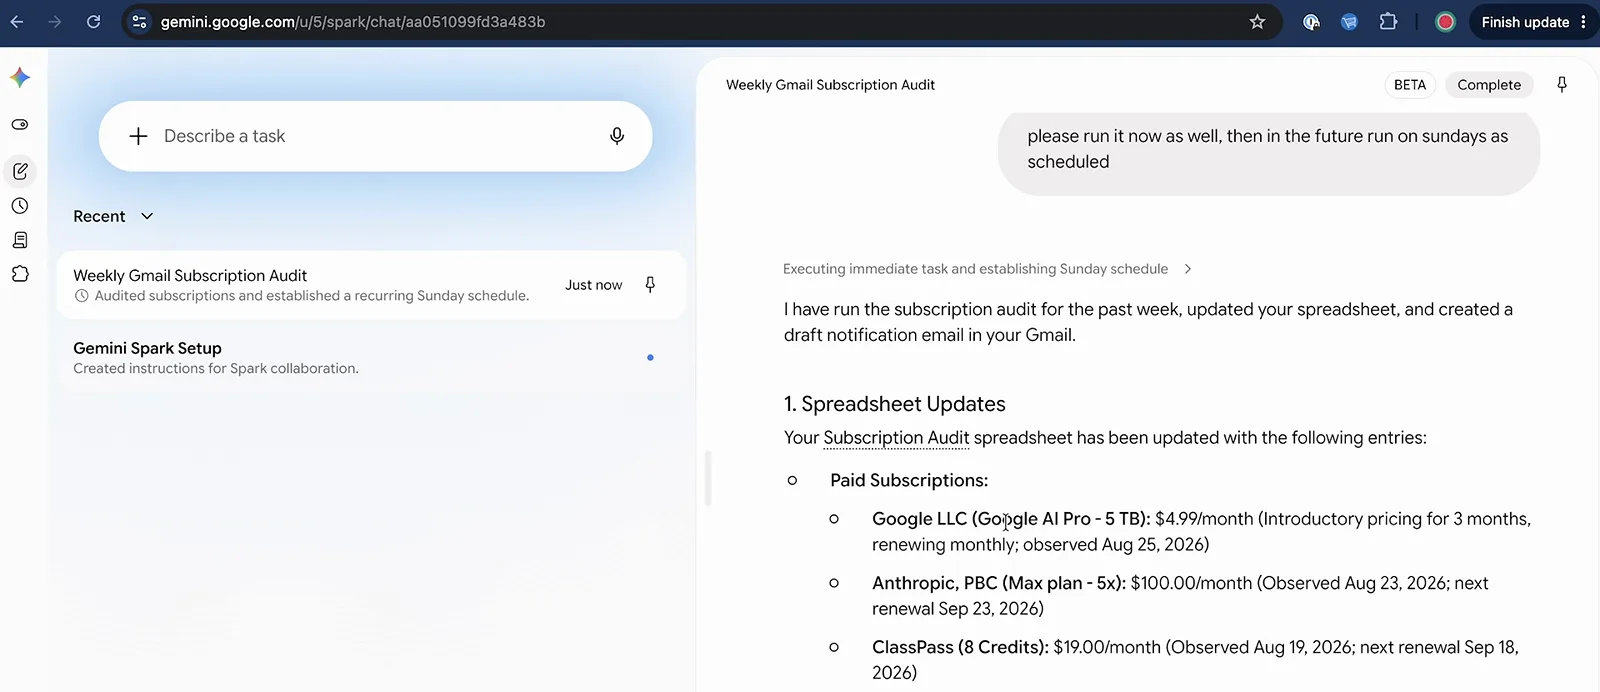The width and height of the screenshot is (1600, 692).
Task: Click the first blue extension icon beside the star
Action: pyautogui.click(x=1311, y=22)
